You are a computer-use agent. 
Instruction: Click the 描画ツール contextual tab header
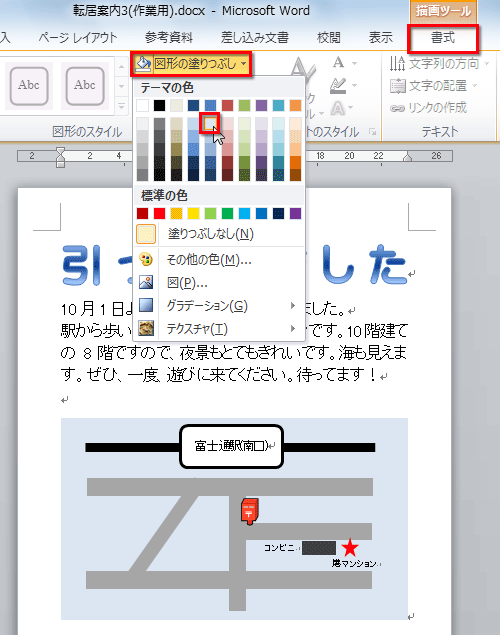[x=443, y=11]
